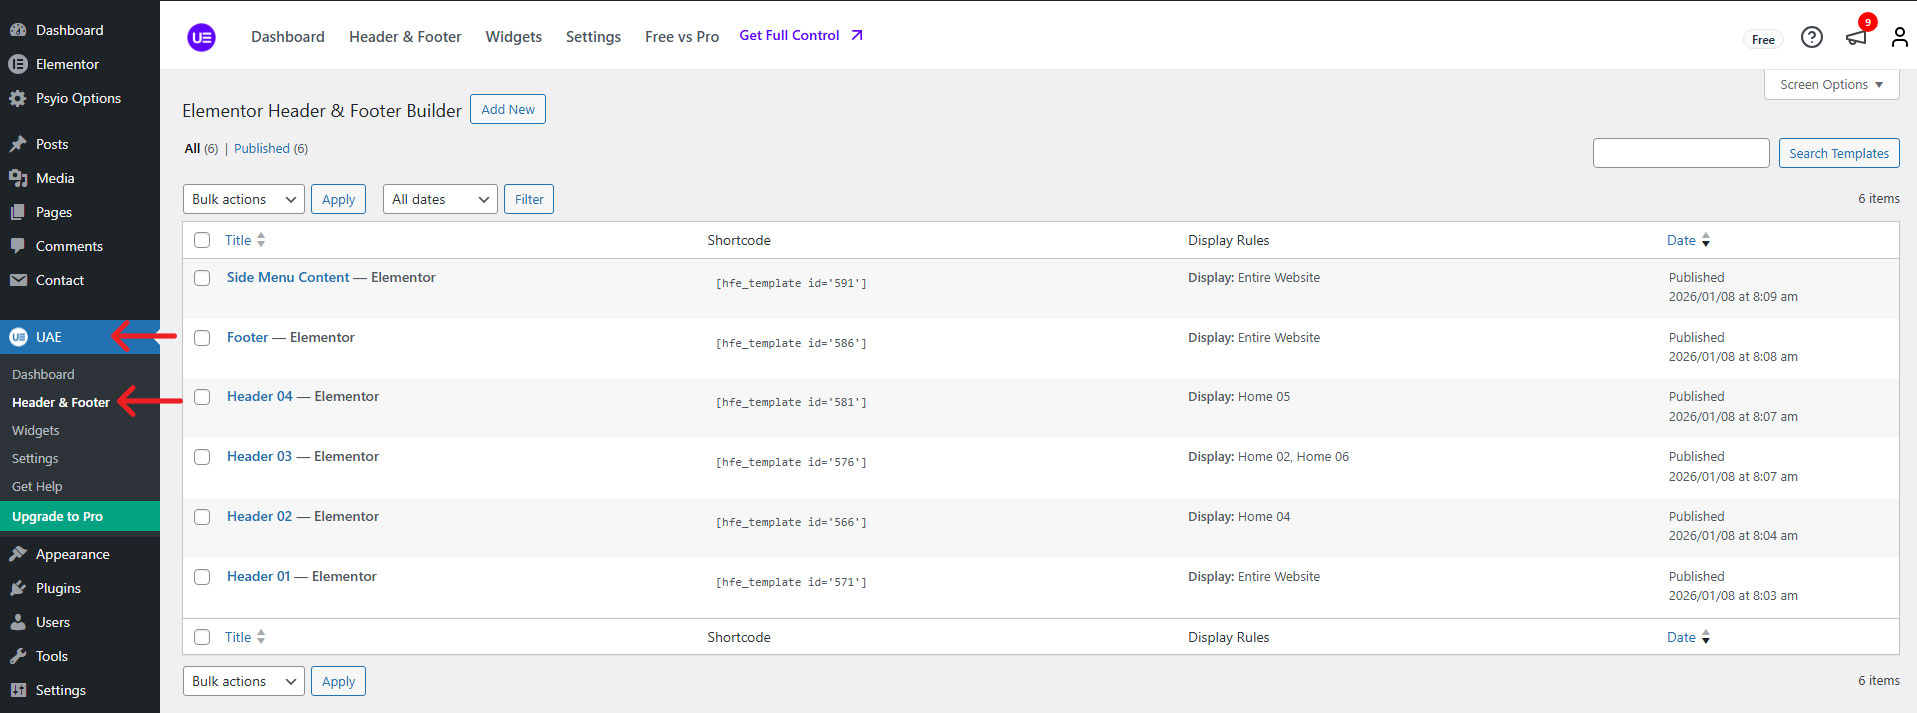Image resolution: width=1917 pixels, height=713 pixels.
Task: Open the help question mark icon
Action: pos(1811,38)
